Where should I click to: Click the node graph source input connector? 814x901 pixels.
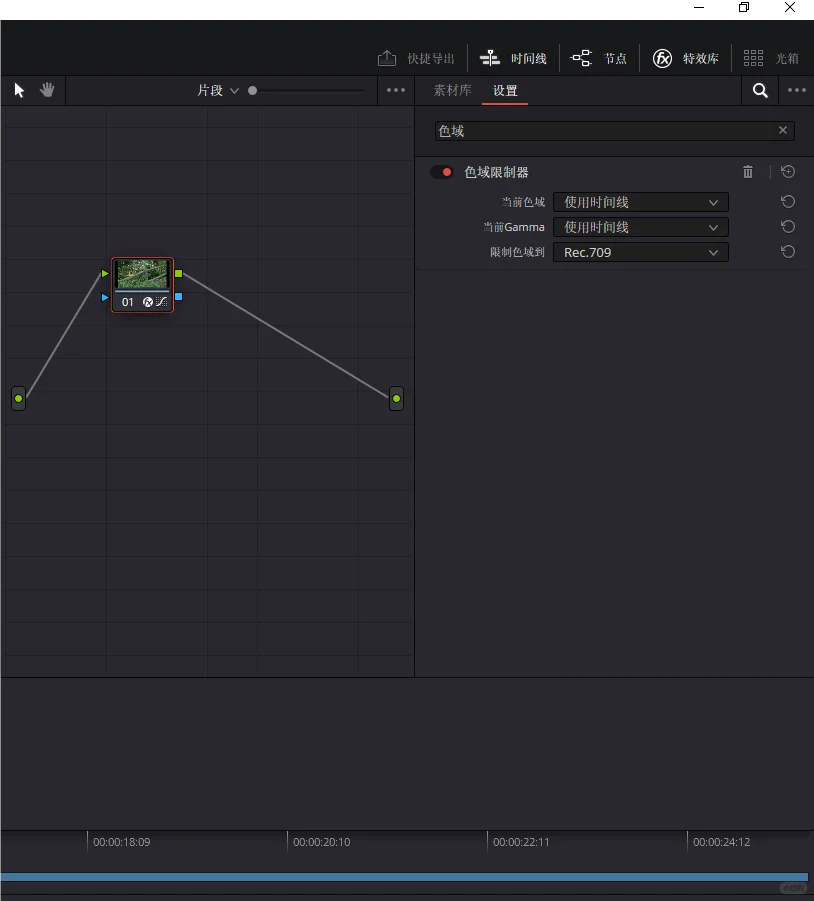pos(18,398)
